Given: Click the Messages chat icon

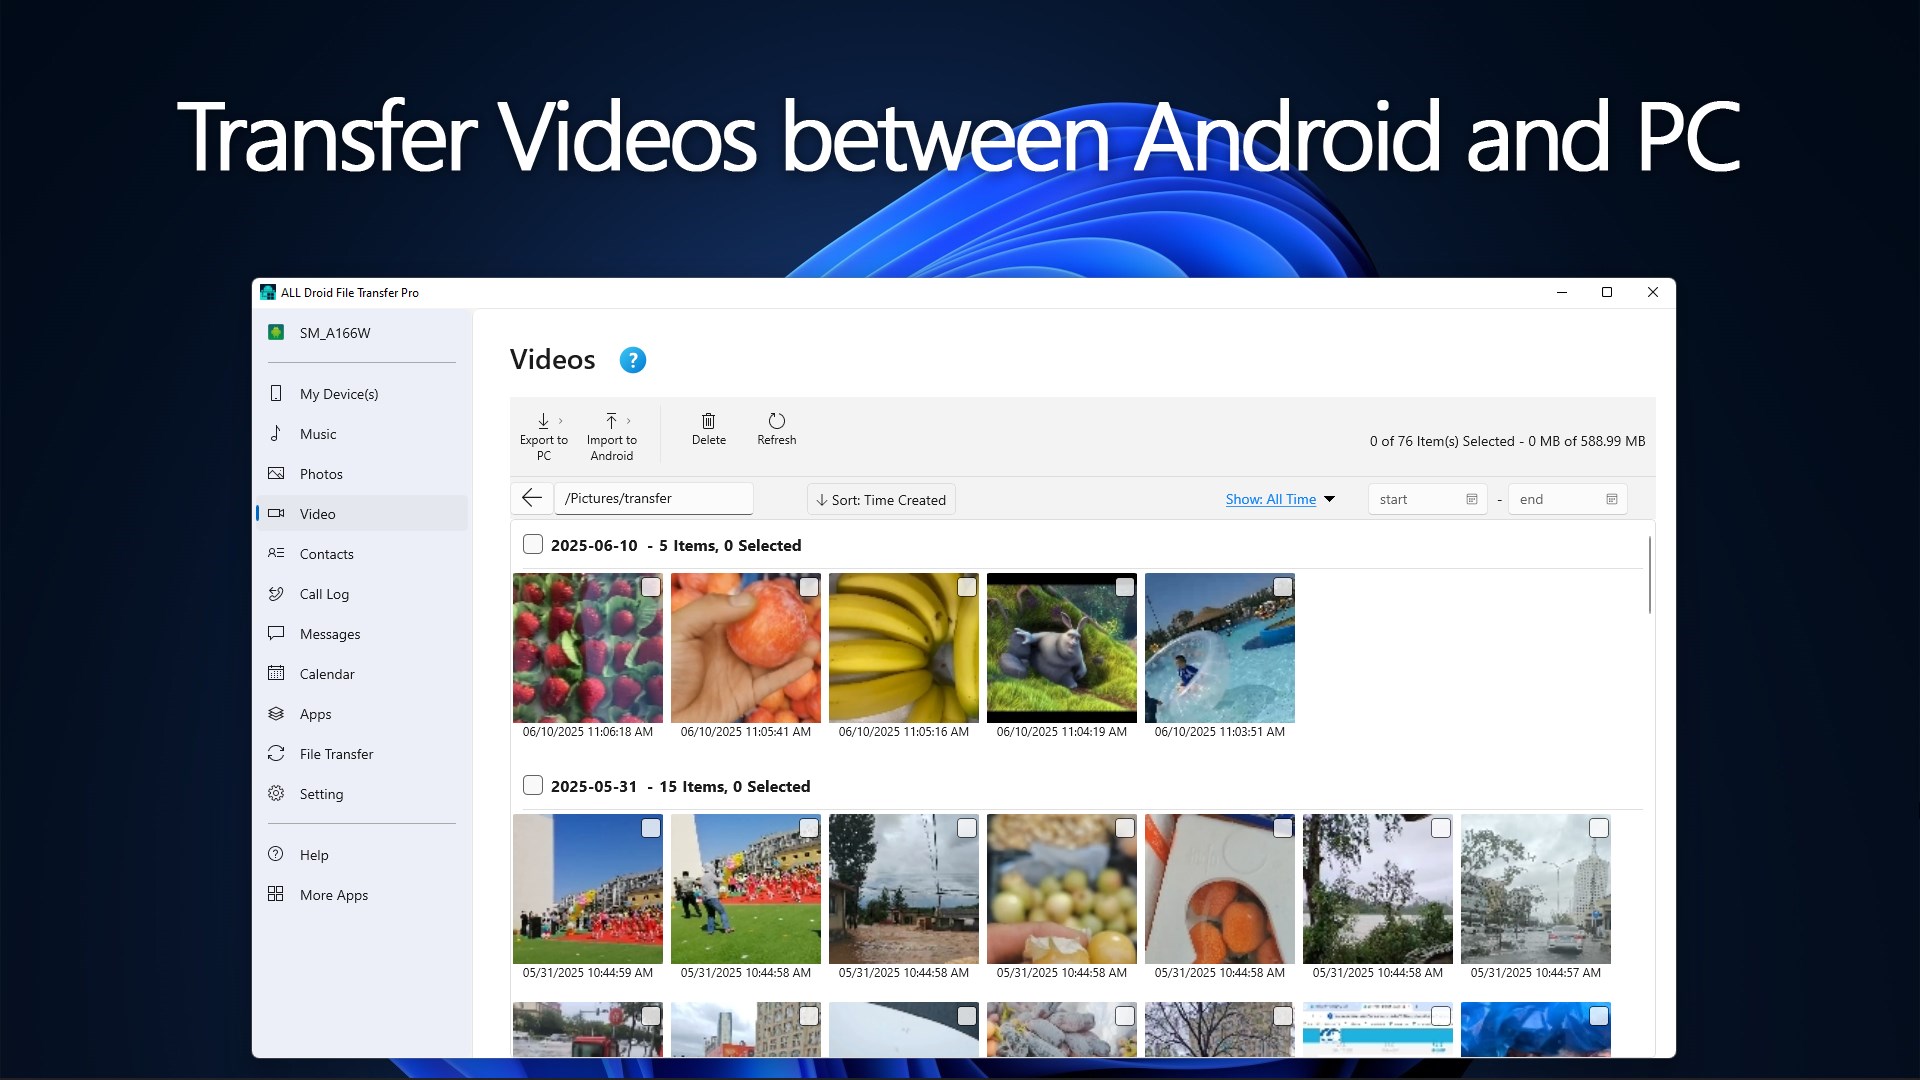Looking at the screenshot, I should point(276,633).
